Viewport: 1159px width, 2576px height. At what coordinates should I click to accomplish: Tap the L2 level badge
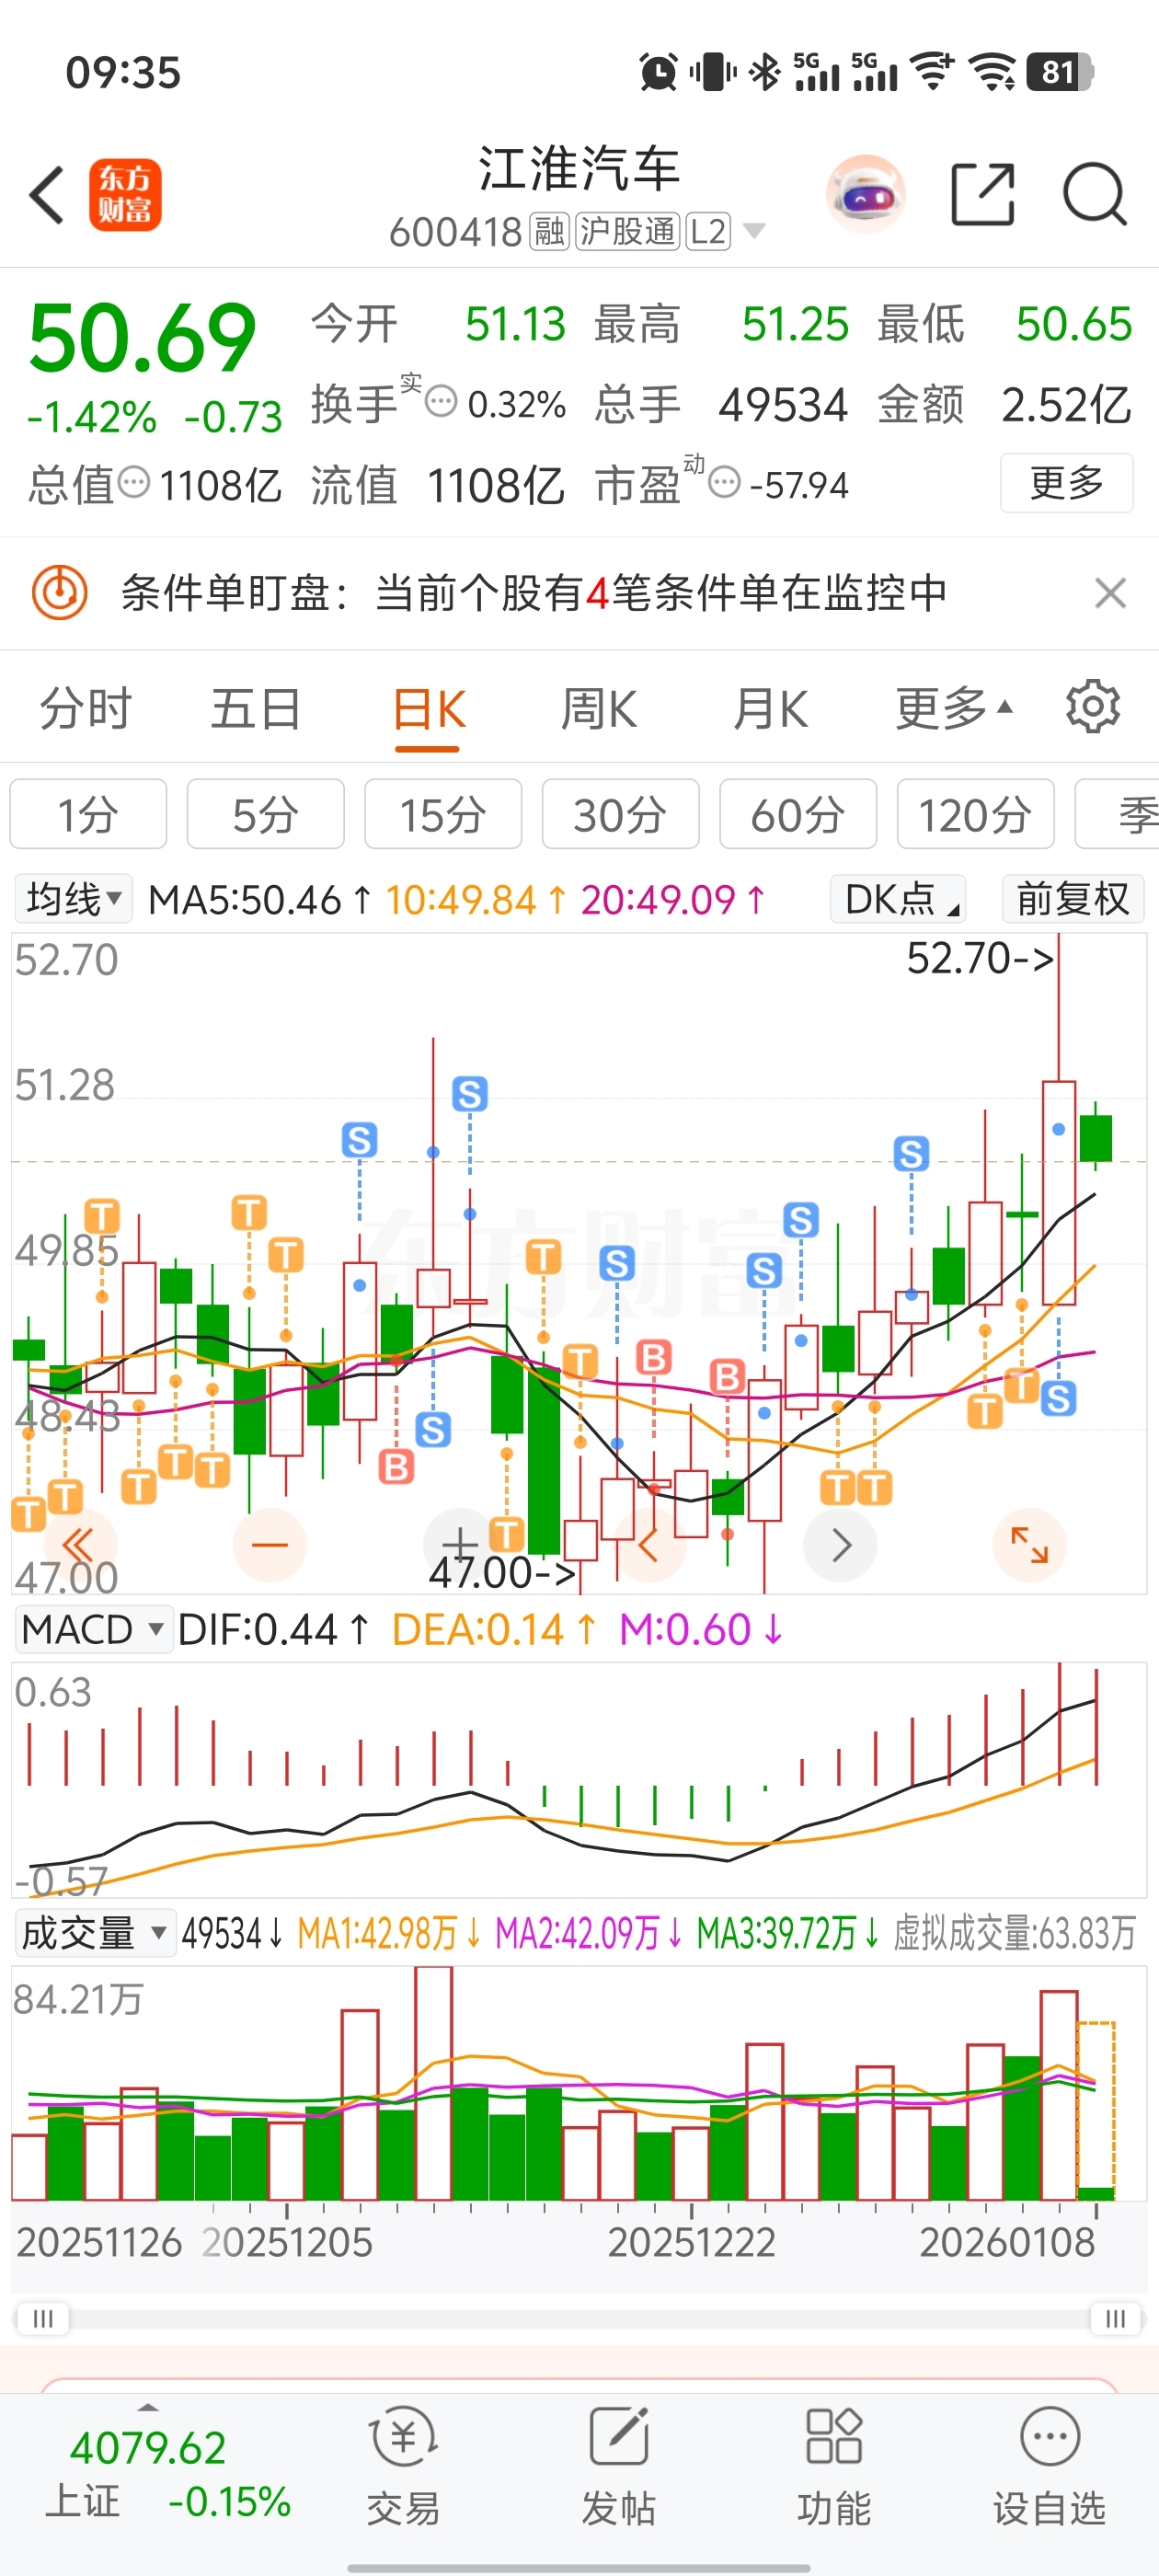click(x=708, y=232)
